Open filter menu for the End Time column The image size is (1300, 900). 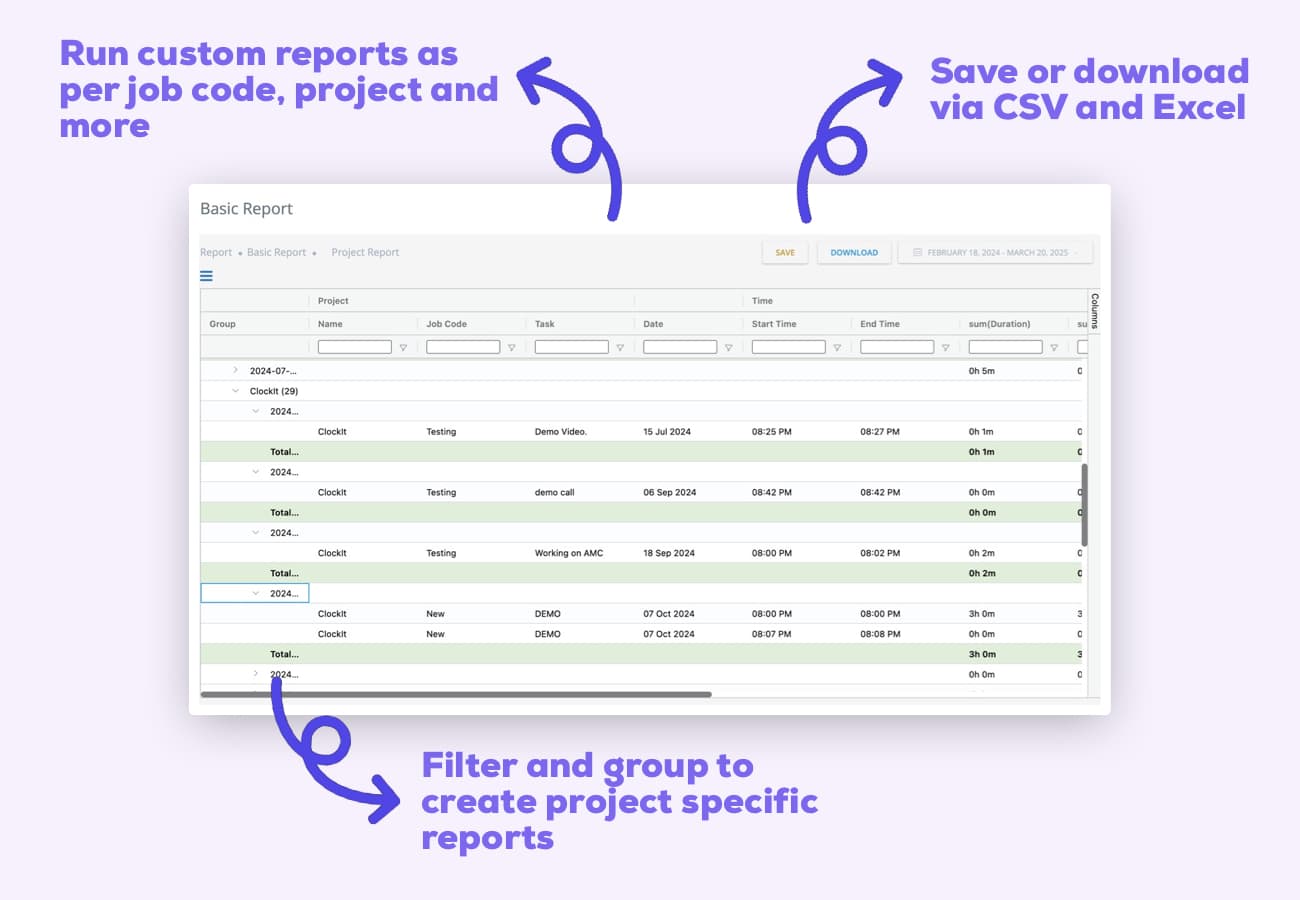point(945,348)
